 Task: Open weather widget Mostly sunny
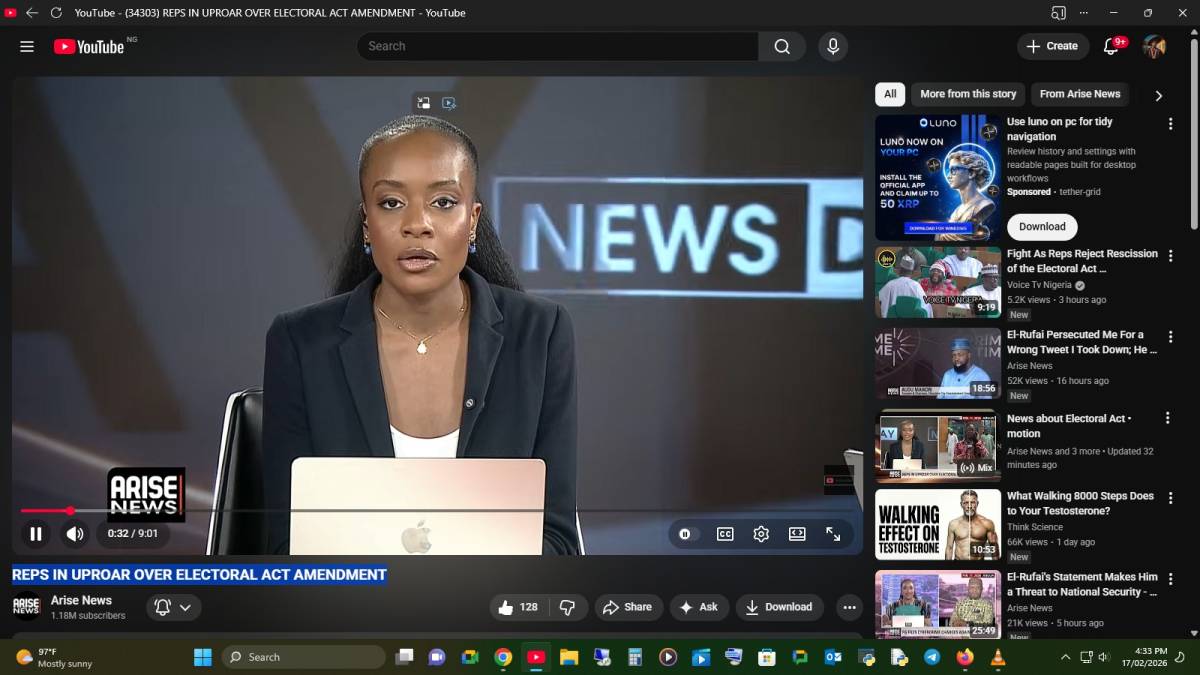(55, 657)
